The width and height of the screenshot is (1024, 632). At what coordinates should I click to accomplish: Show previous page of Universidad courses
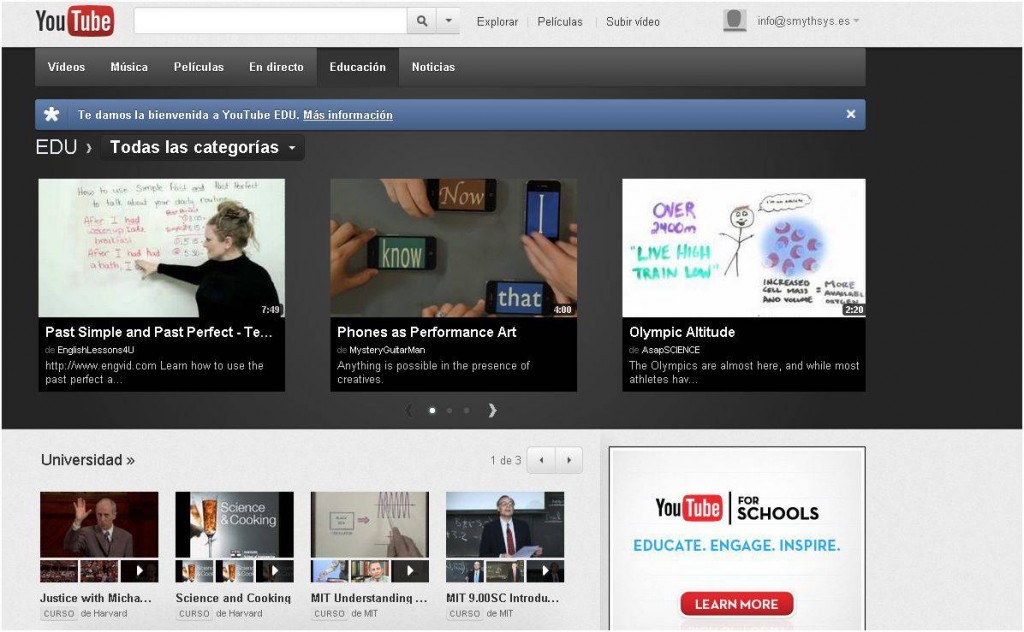pos(541,460)
